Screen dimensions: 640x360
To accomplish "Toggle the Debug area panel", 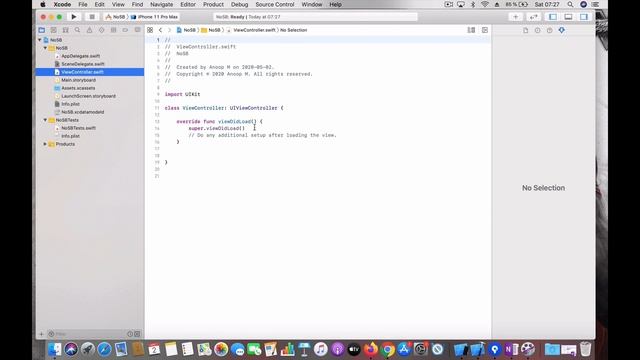I will pos(568,17).
